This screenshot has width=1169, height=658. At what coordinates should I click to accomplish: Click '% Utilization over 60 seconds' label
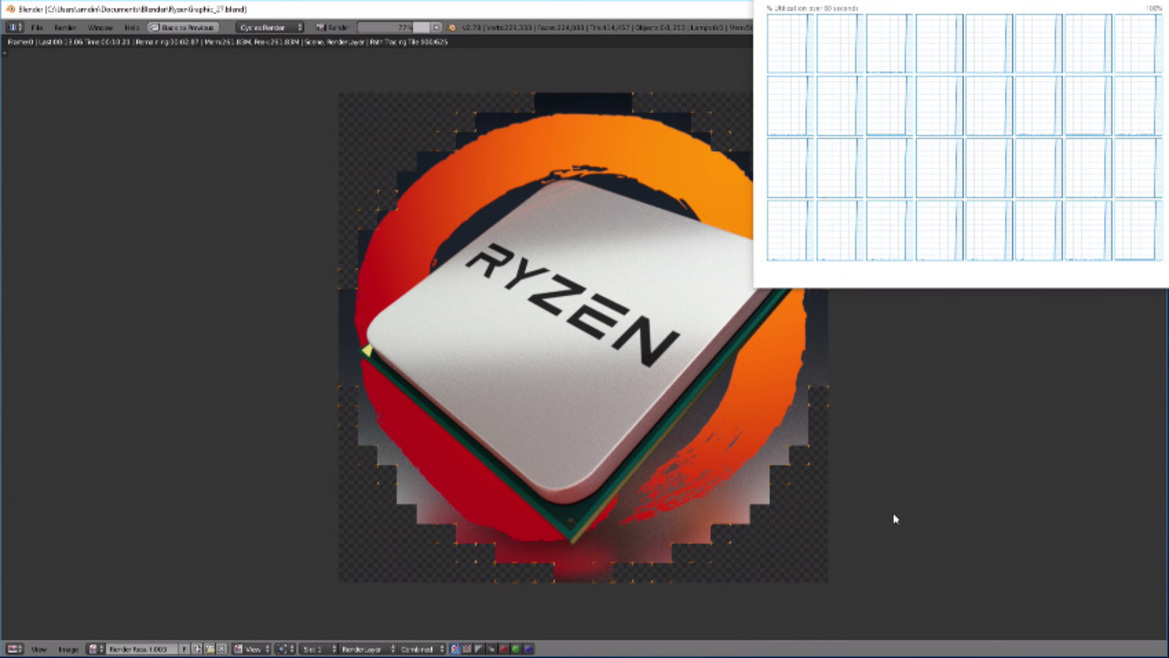[x=812, y=8]
